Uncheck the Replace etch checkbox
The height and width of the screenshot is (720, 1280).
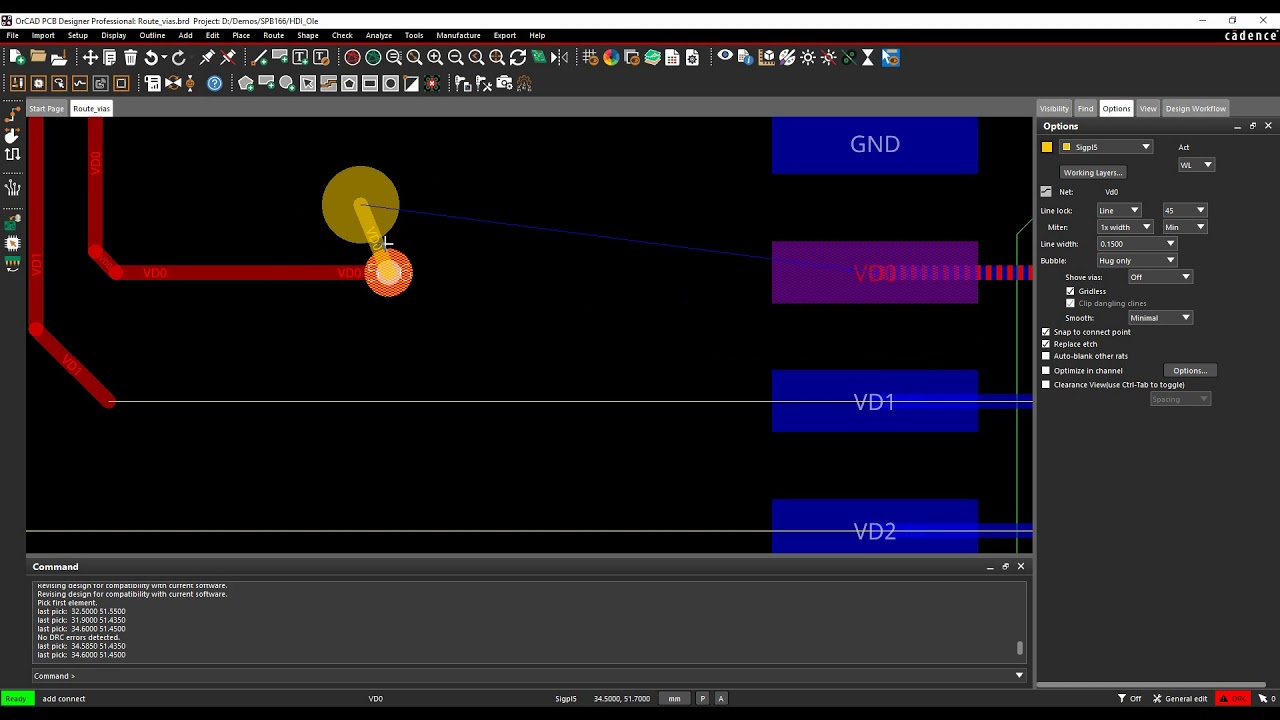point(1046,344)
